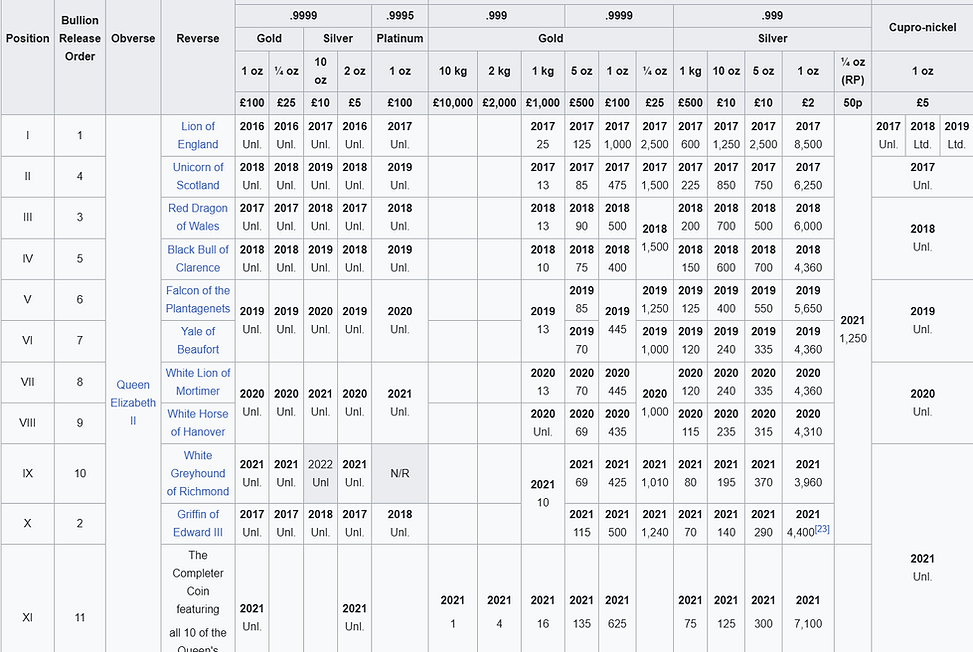Viewport: 973px width, 652px height.
Task: Click the Cupro-nickel header cell
Action: coord(922,27)
